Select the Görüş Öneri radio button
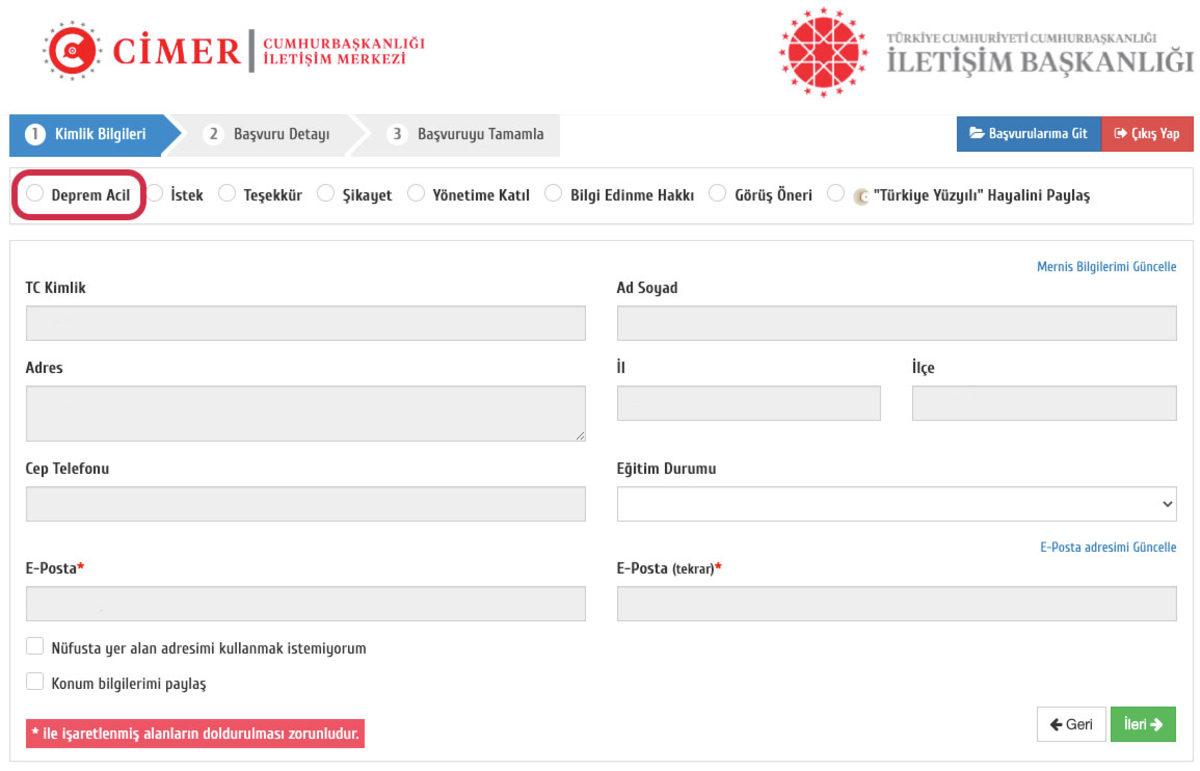The width and height of the screenshot is (1200, 771). click(x=716, y=194)
